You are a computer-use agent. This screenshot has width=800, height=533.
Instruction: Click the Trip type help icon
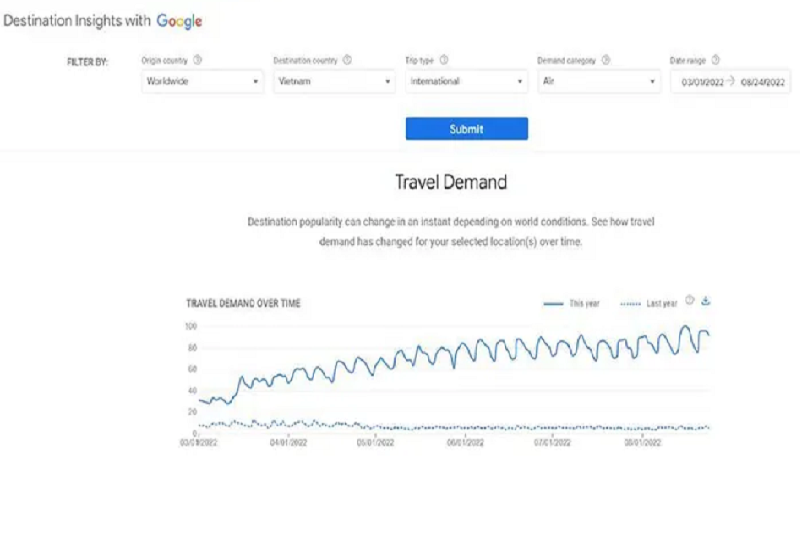coord(444,60)
